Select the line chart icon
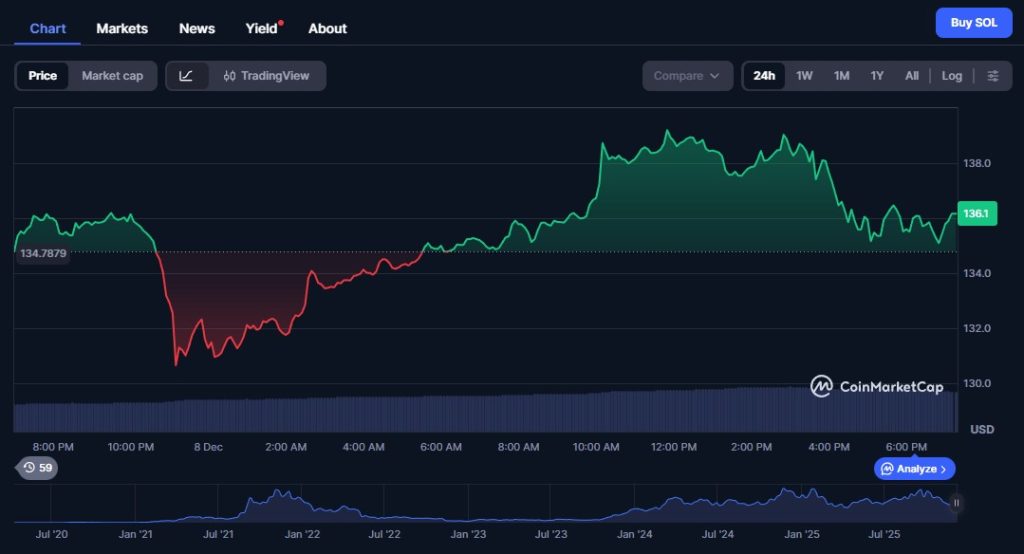This screenshot has height=554, width=1024. point(186,76)
